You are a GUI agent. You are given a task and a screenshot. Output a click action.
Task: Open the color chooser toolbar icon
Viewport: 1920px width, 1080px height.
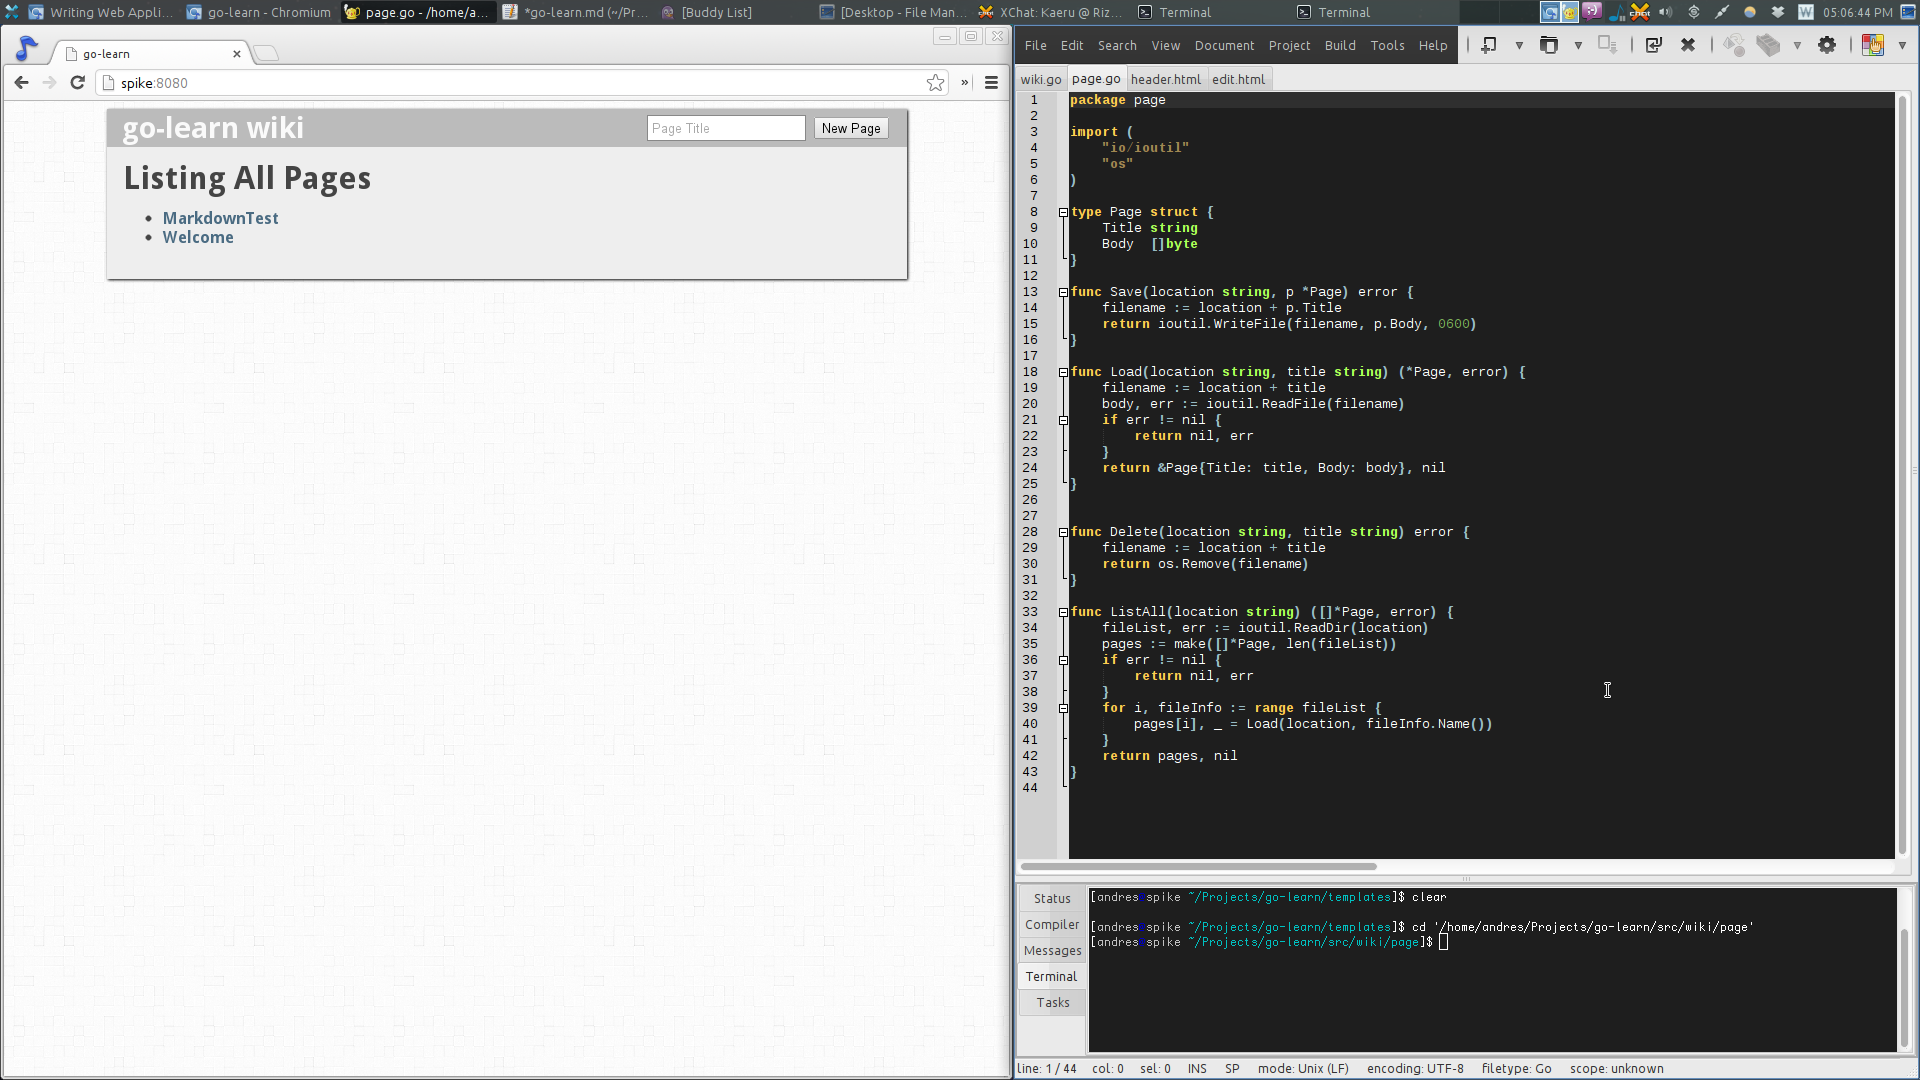[1873, 45]
